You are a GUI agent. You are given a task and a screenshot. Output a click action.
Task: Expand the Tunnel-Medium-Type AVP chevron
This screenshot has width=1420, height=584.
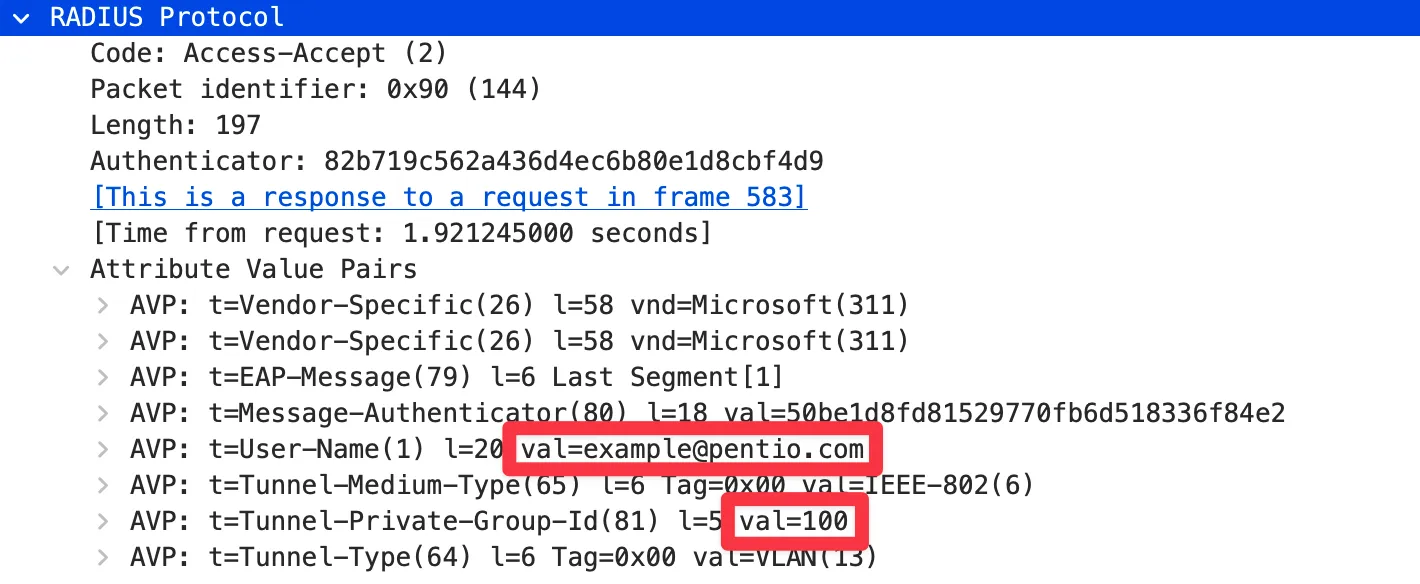[x=102, y=485]
